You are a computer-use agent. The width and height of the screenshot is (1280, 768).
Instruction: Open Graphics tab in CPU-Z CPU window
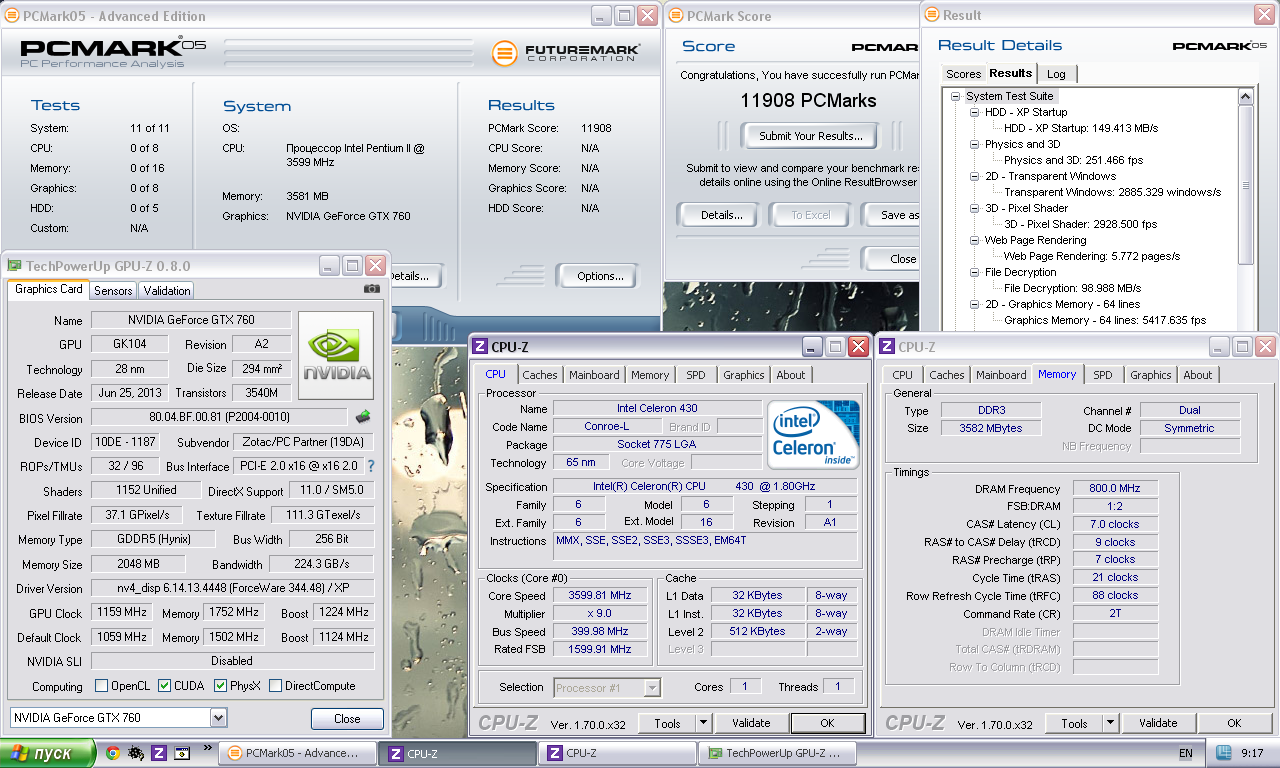pos(744,375)
